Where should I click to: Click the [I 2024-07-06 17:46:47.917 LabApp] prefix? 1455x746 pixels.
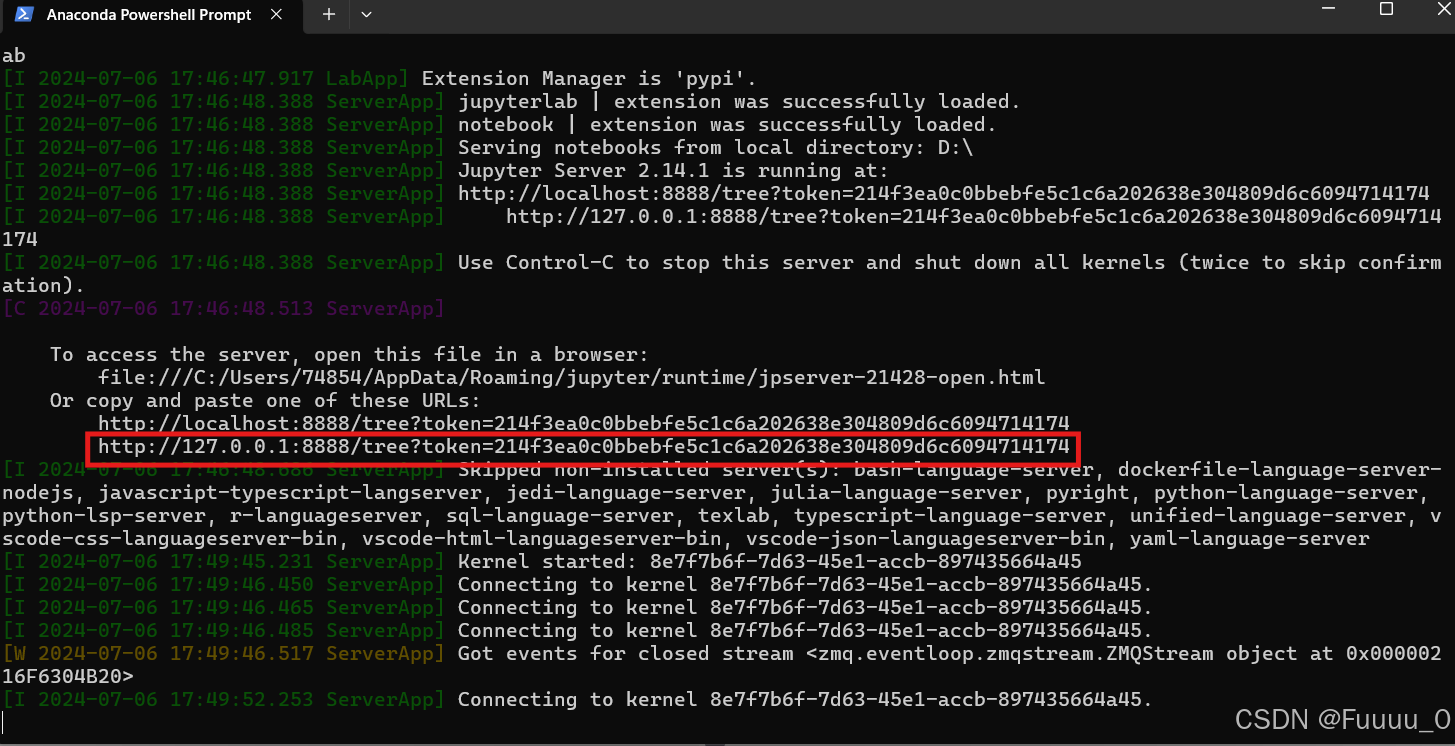(206, 78)
